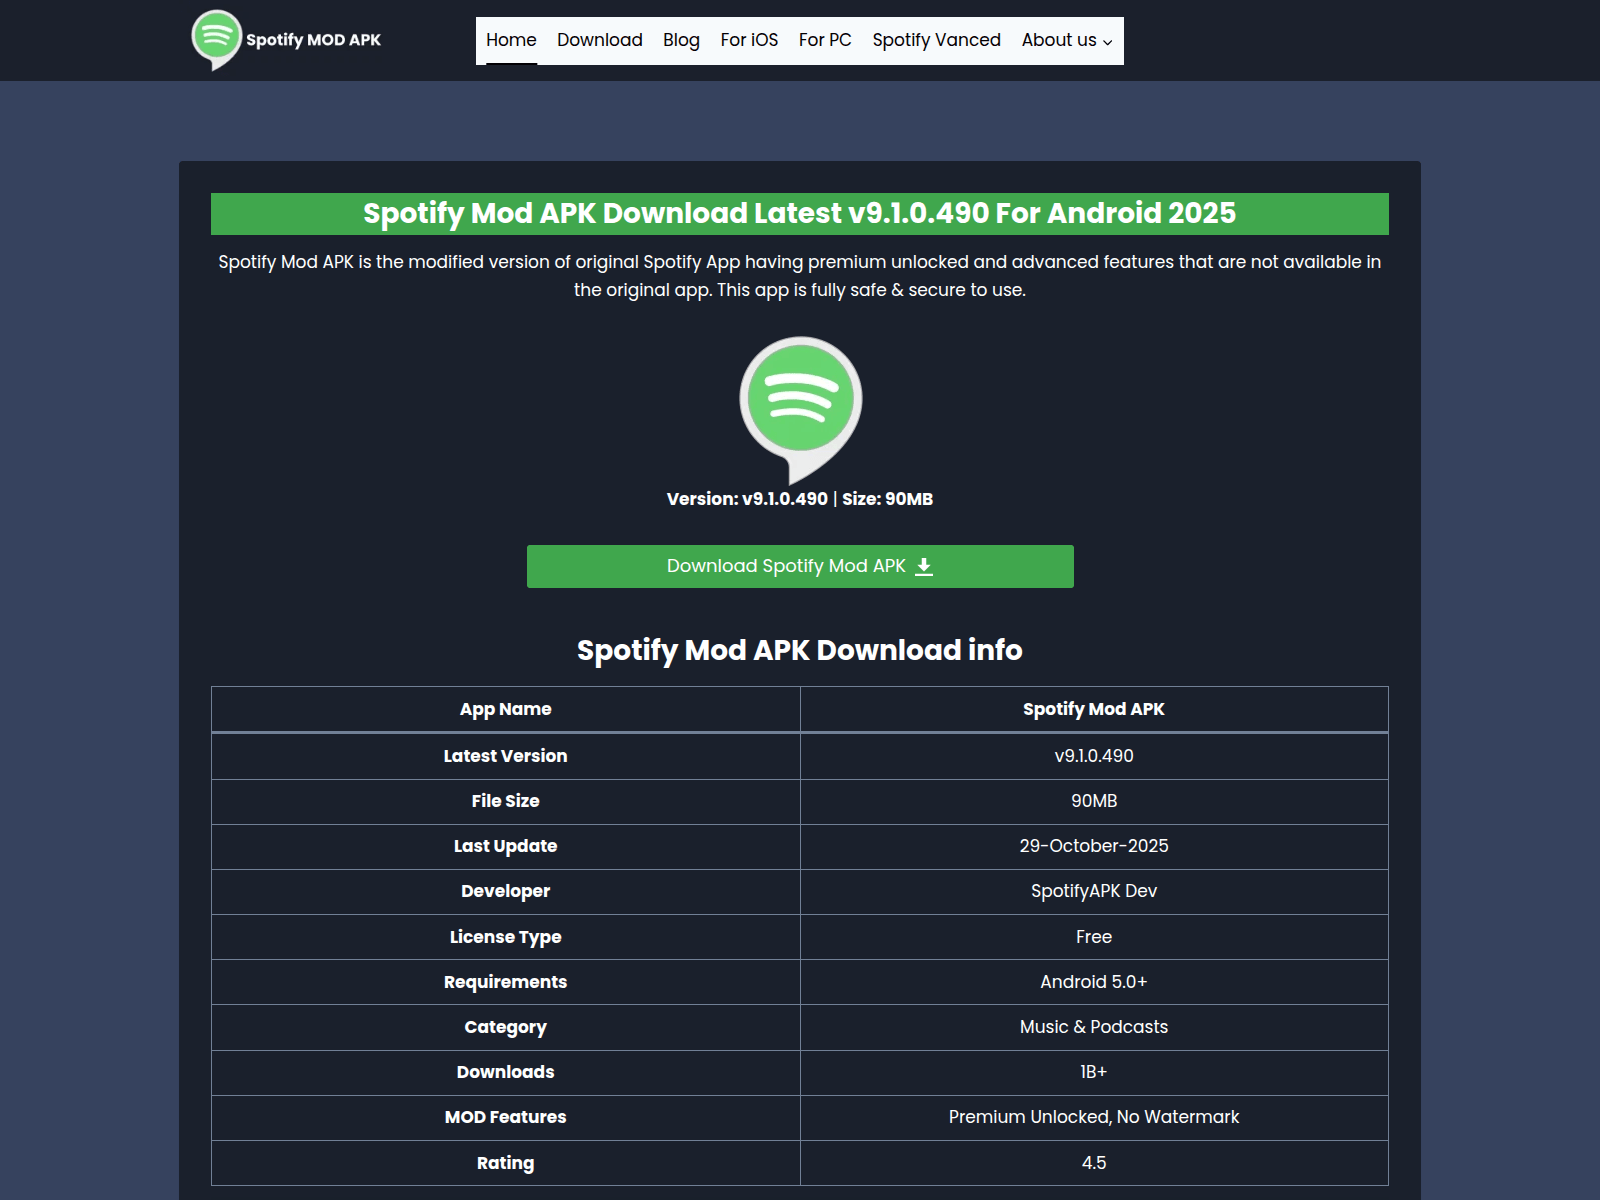Select the Downloads row label
The height and width of the screenshot is (1200, 1600).
point(506,1072)
